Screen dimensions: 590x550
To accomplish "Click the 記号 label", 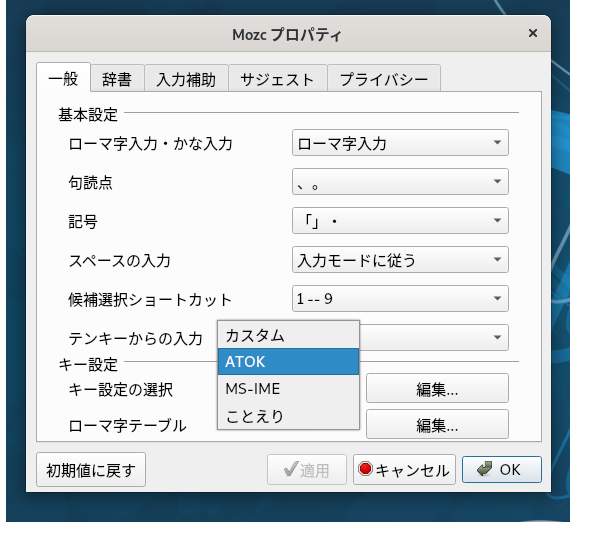I will [x=83, y=222].
